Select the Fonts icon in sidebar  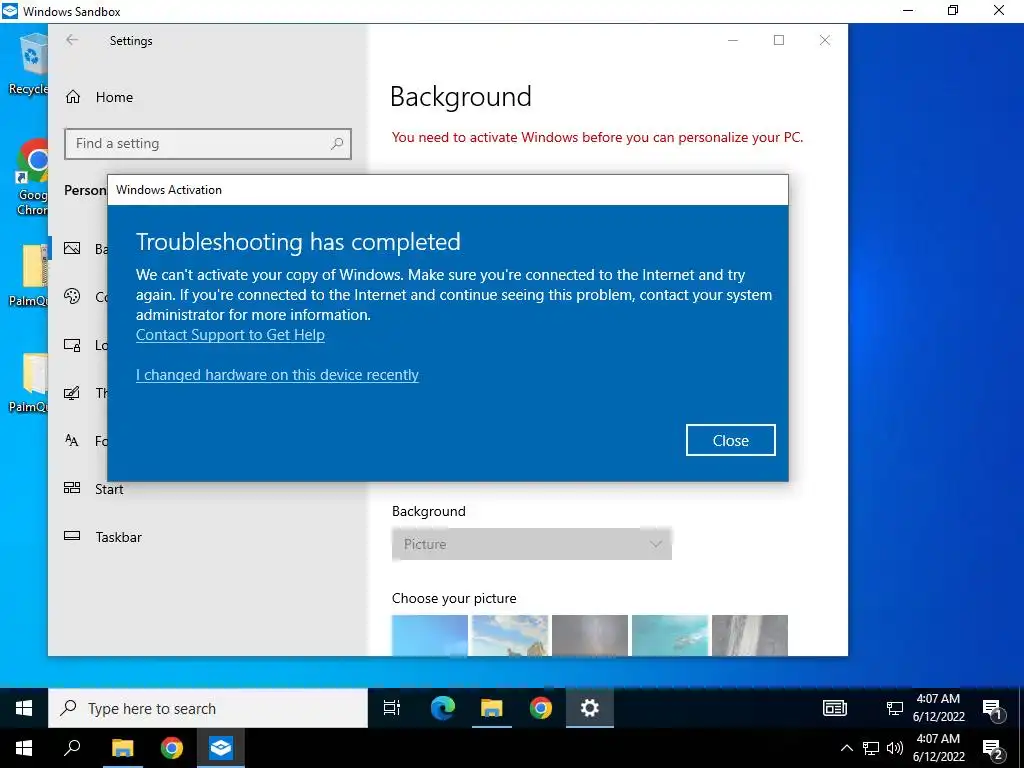72,440
